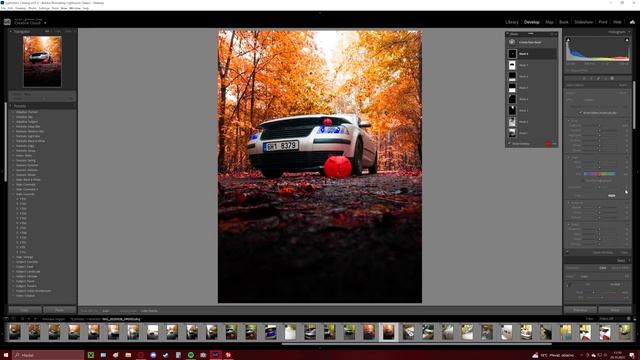Select the Masking tool in the tool strip
Screen dimensions: 640x360
coord(612,78)
